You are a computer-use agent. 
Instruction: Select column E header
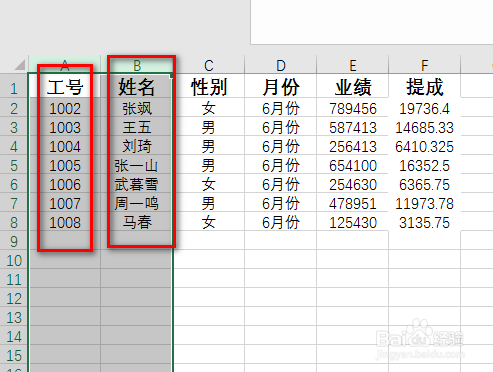click(353, 64)
